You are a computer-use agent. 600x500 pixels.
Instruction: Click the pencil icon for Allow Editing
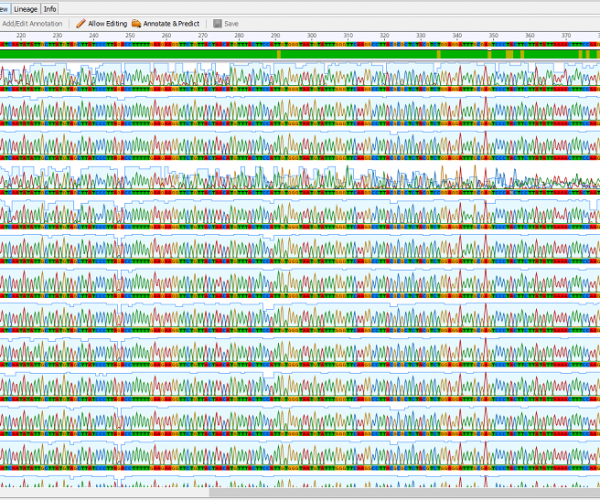click(x=81, y=23)
